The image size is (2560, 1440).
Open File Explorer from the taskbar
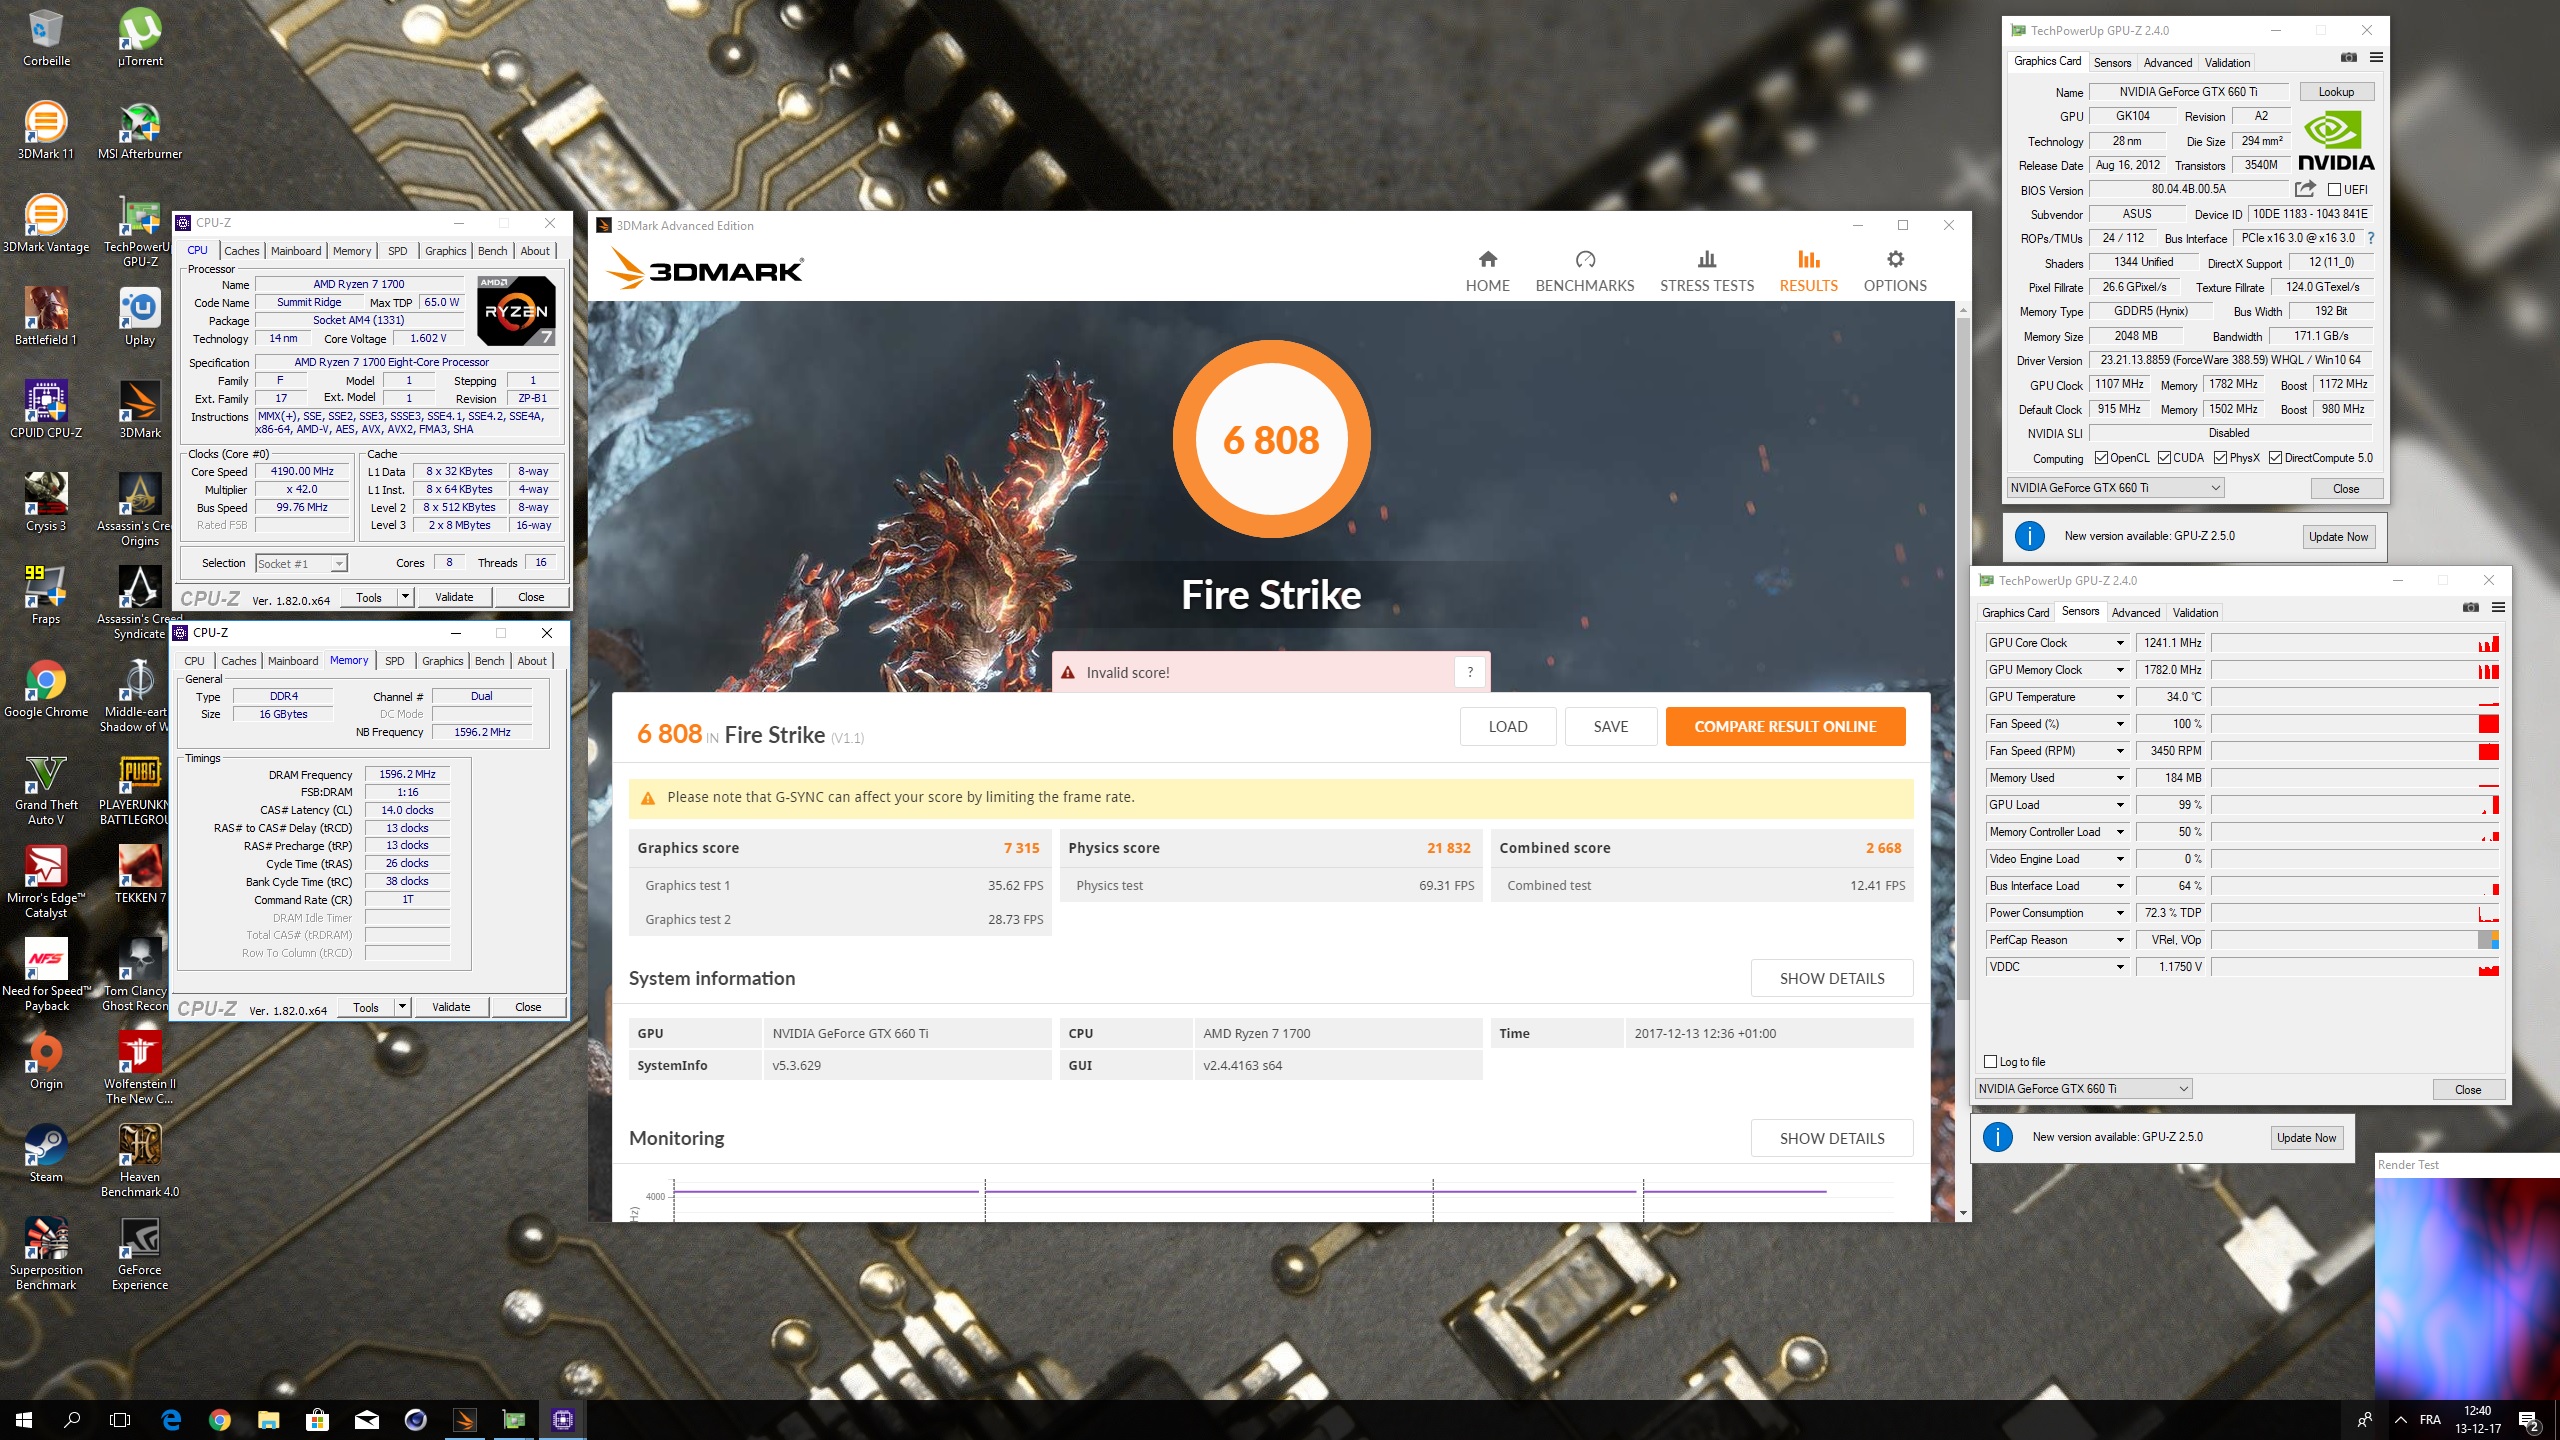268,1419
